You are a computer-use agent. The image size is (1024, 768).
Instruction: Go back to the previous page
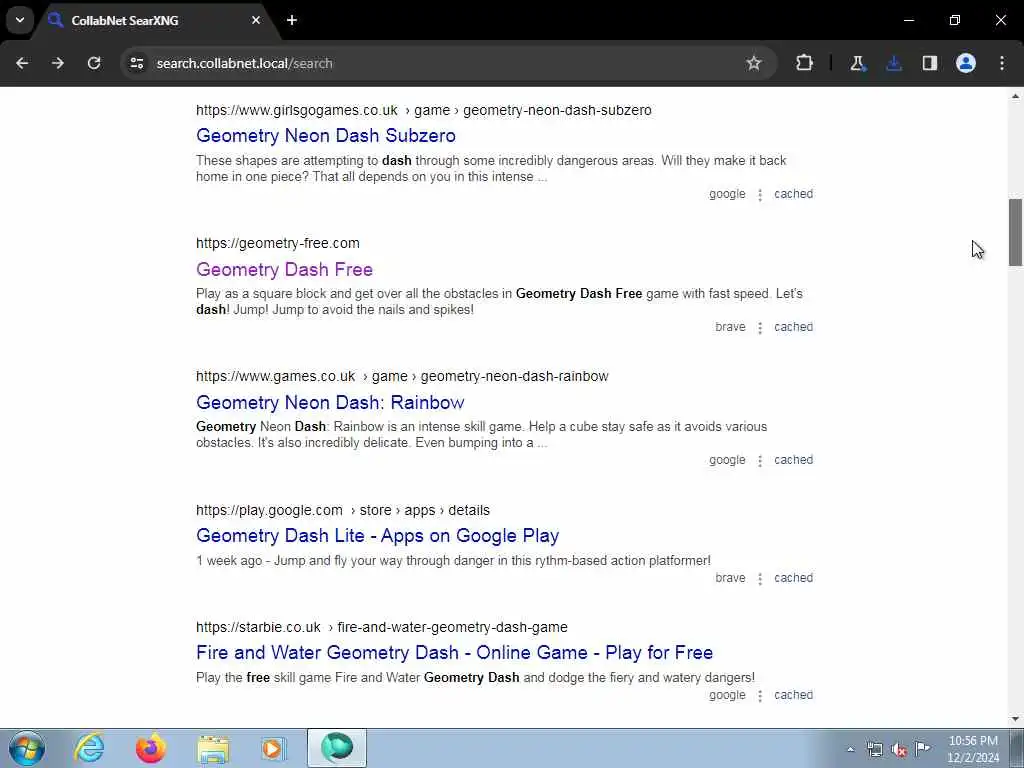22,63
